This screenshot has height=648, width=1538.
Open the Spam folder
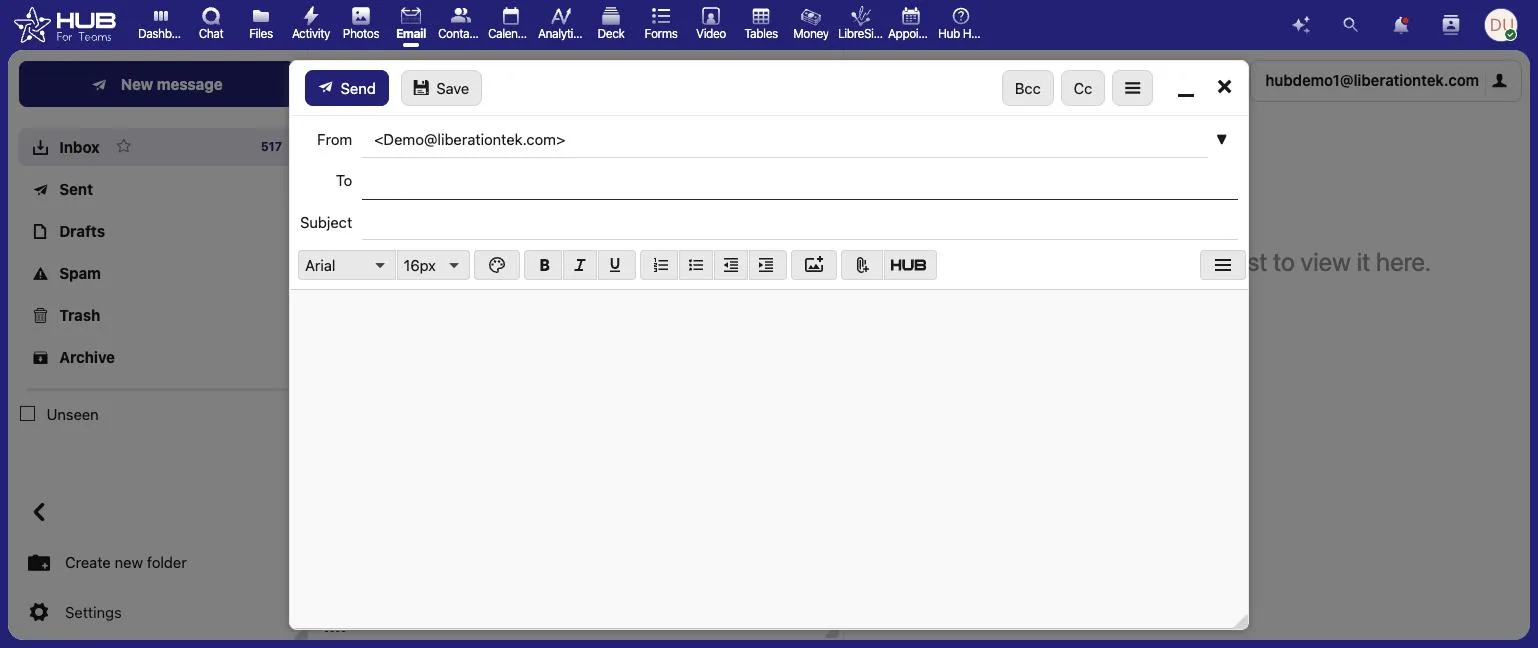80,273
